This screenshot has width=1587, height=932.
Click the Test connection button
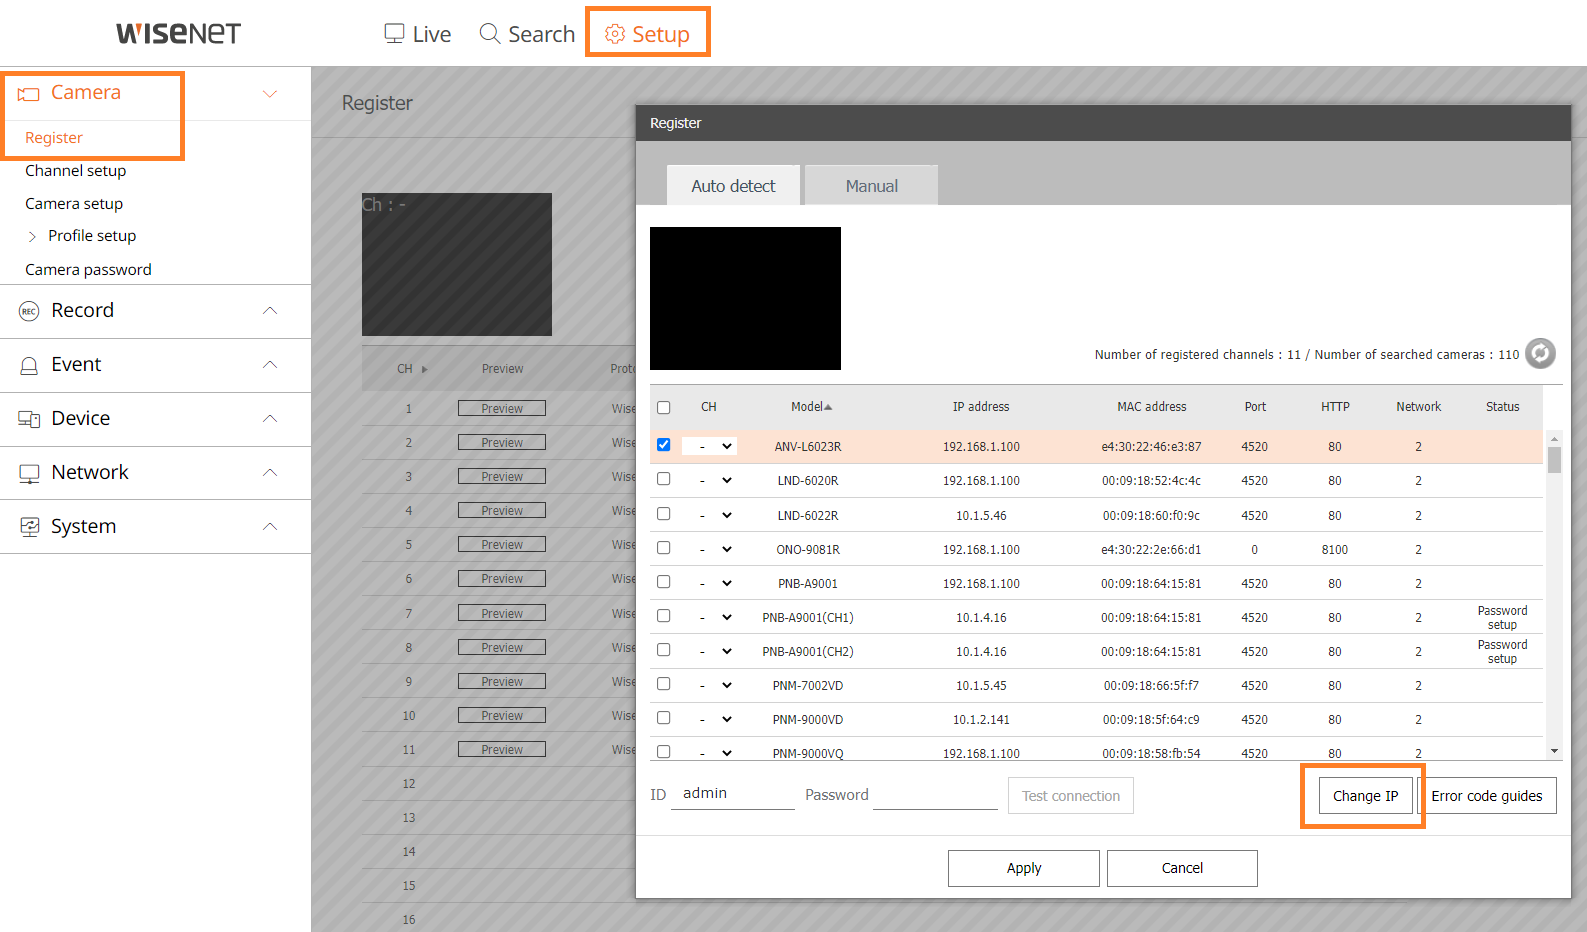(x=1071, y=796)
